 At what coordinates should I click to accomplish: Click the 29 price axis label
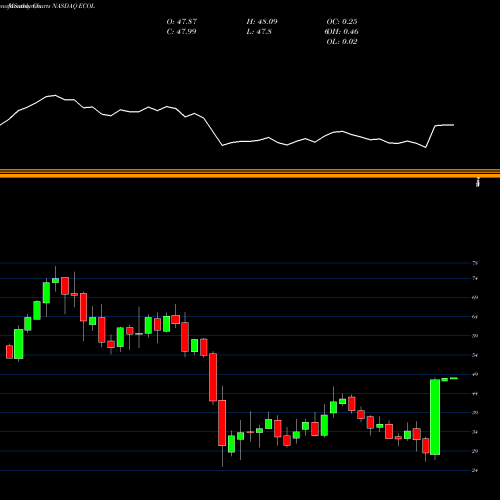click(475, 451)
